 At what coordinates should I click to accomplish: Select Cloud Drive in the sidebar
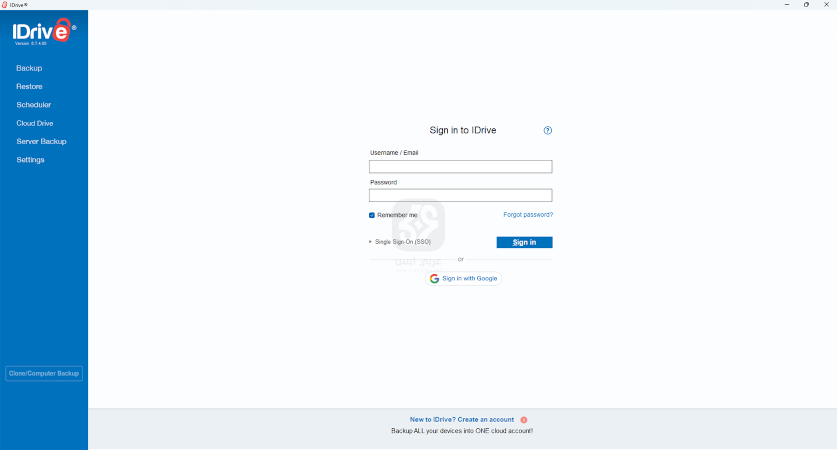click(x=35, y=123)
